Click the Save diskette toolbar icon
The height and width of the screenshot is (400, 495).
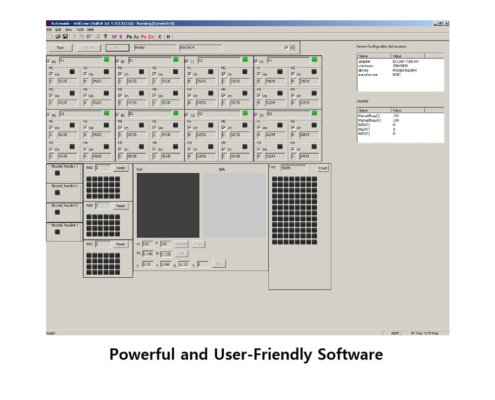(x=65, y=36)
